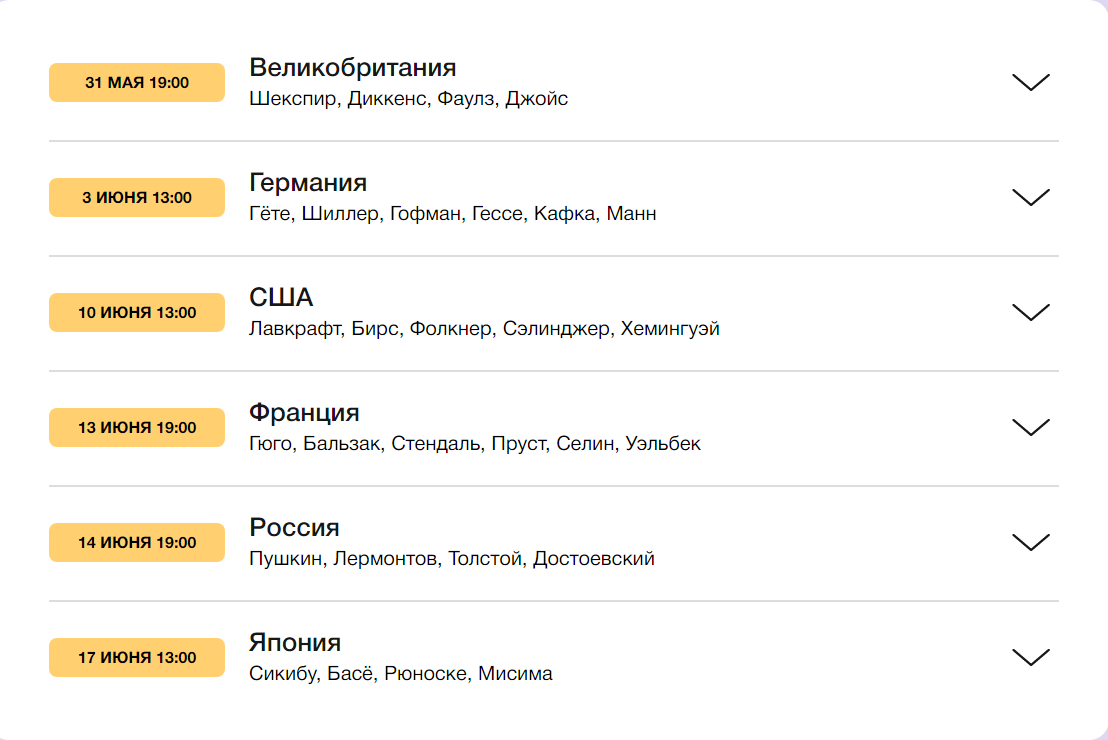Screen dimensions: 1108x740
Task: Expand the Германия section arrow
Action: pyautogui.click(x=1030, y=198)
